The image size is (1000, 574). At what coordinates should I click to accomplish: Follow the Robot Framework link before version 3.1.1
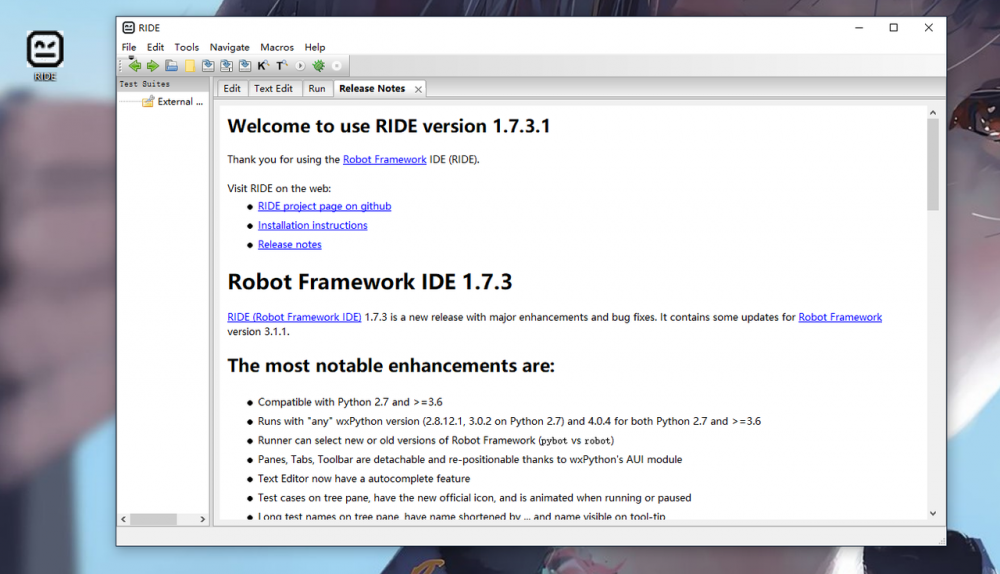[x=840, y=317]
